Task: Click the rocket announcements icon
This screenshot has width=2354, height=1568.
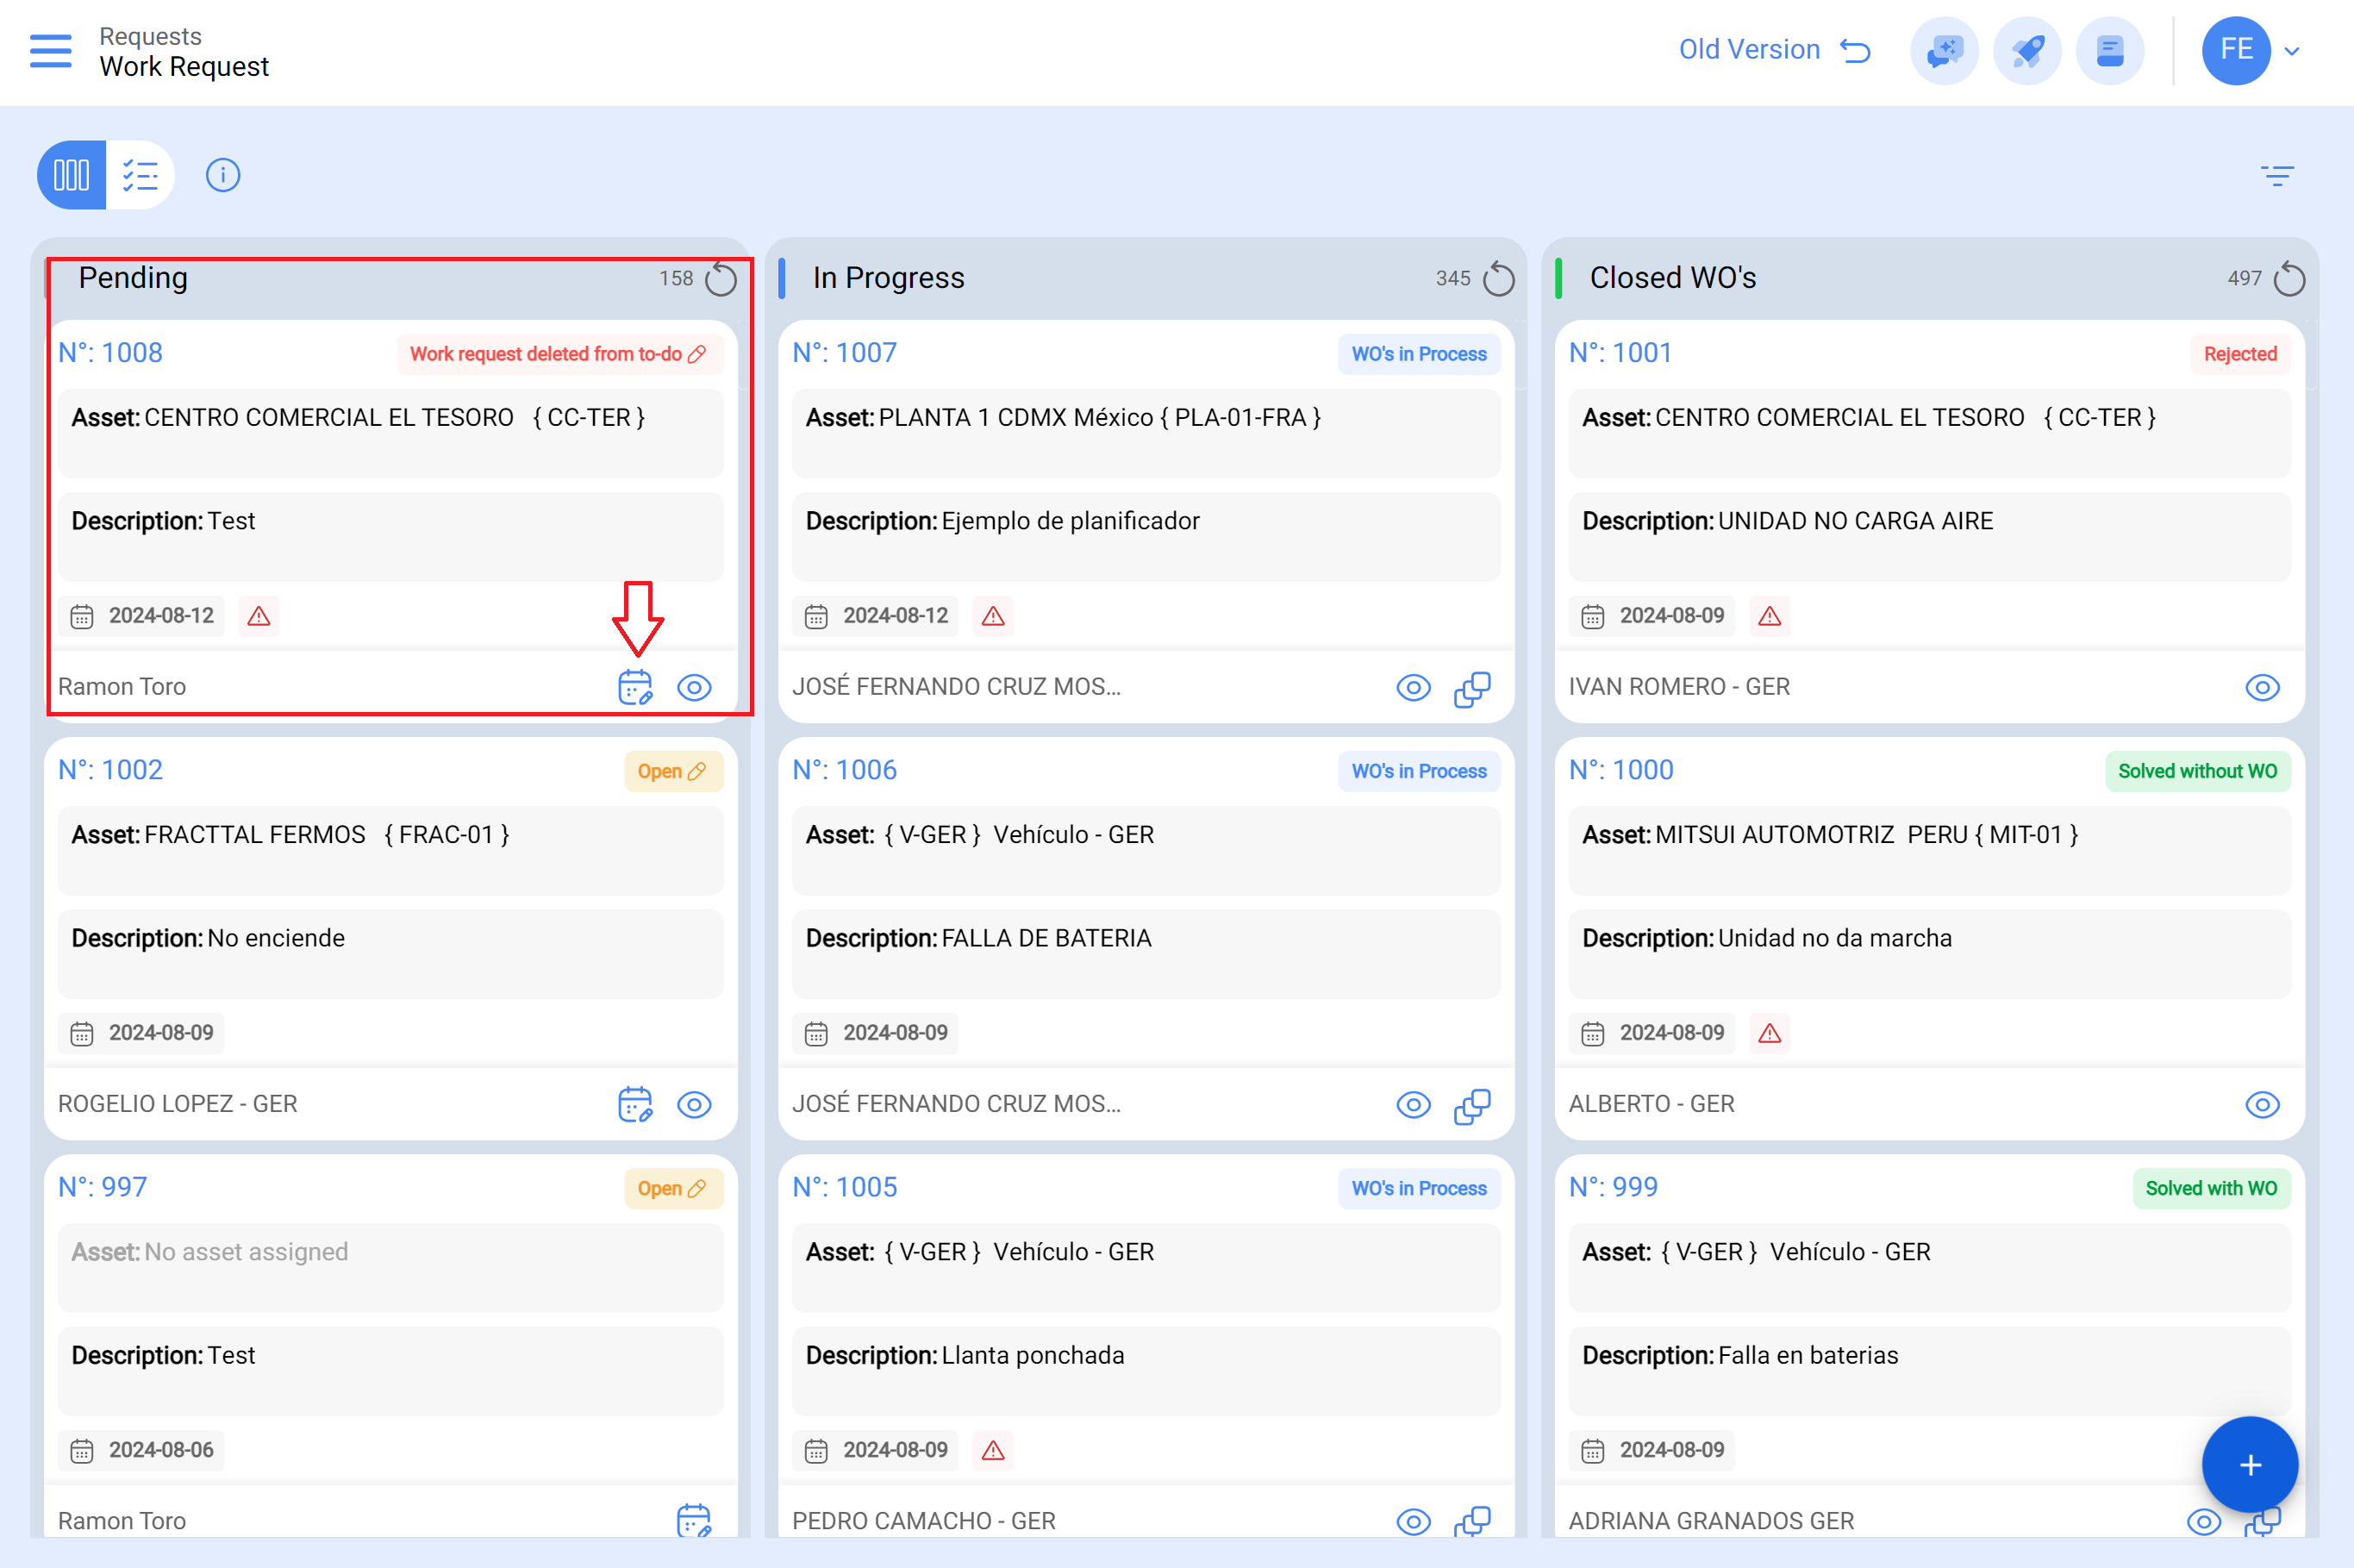Action: (x=2026, y=50)
